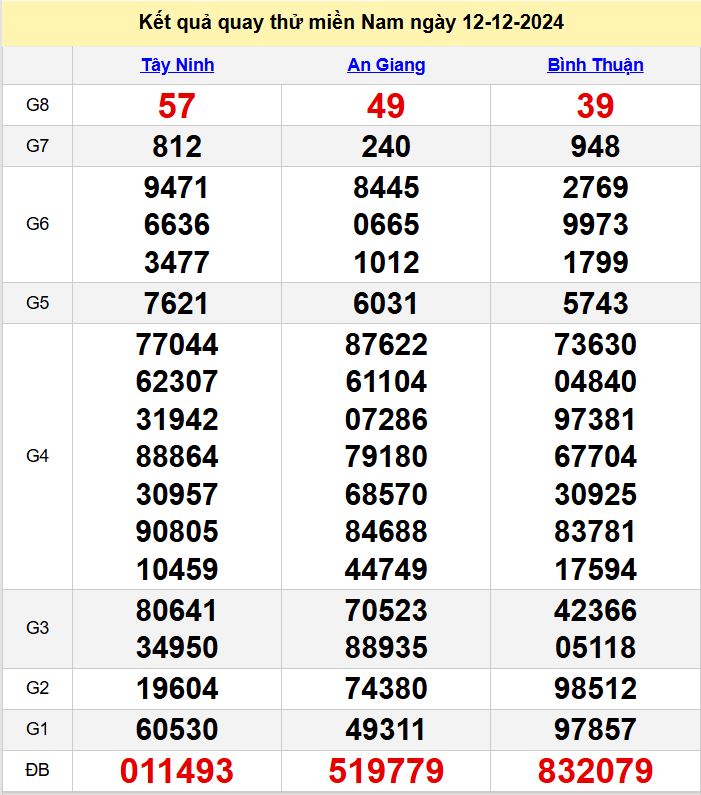Click the G5 number 7621

pyautogui.click(x=177, y=303)
